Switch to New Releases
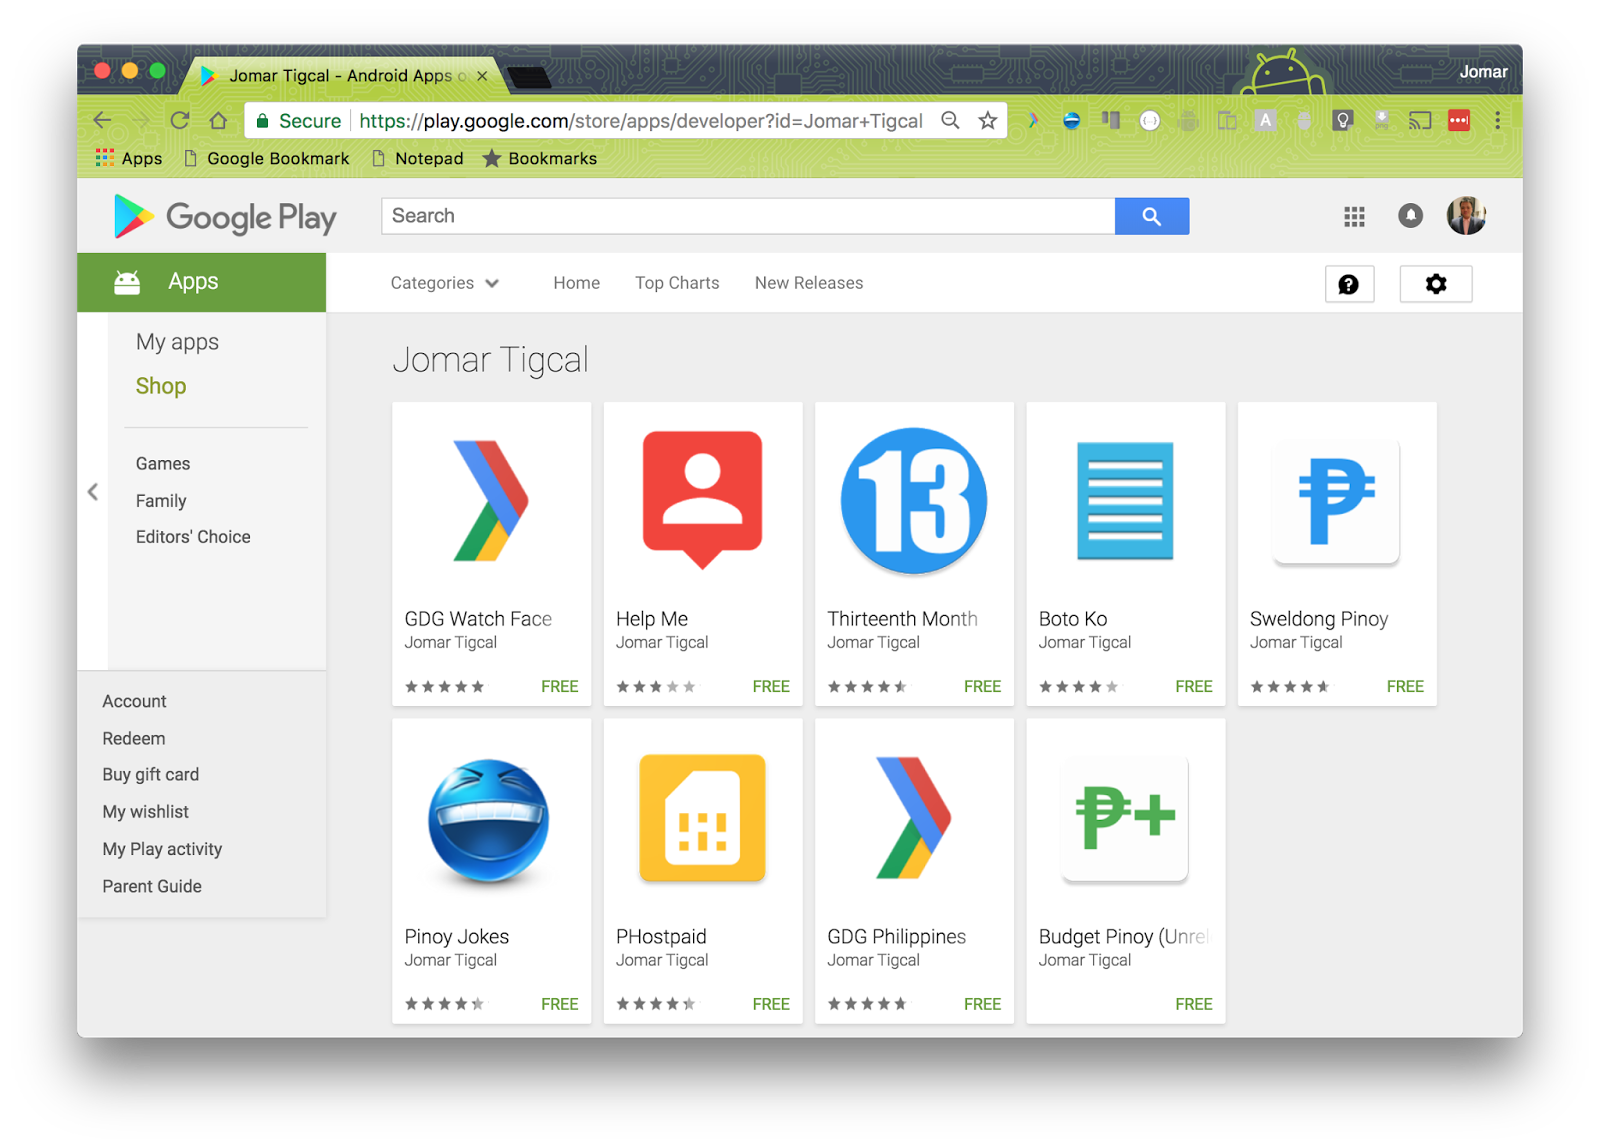 (809, 283)
